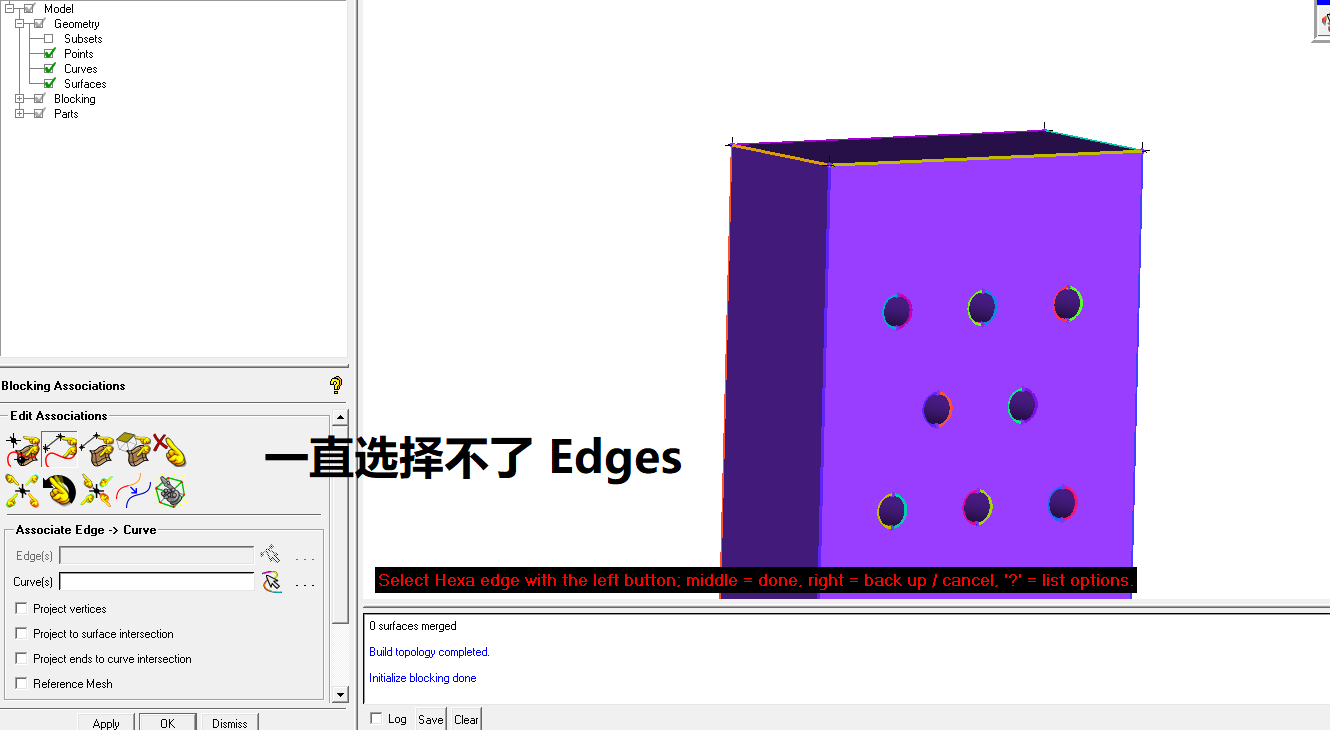Expand the Parts tree node
Image resolution: width=1330 pixels, height=730 pixels.
[x=20, y=114]
